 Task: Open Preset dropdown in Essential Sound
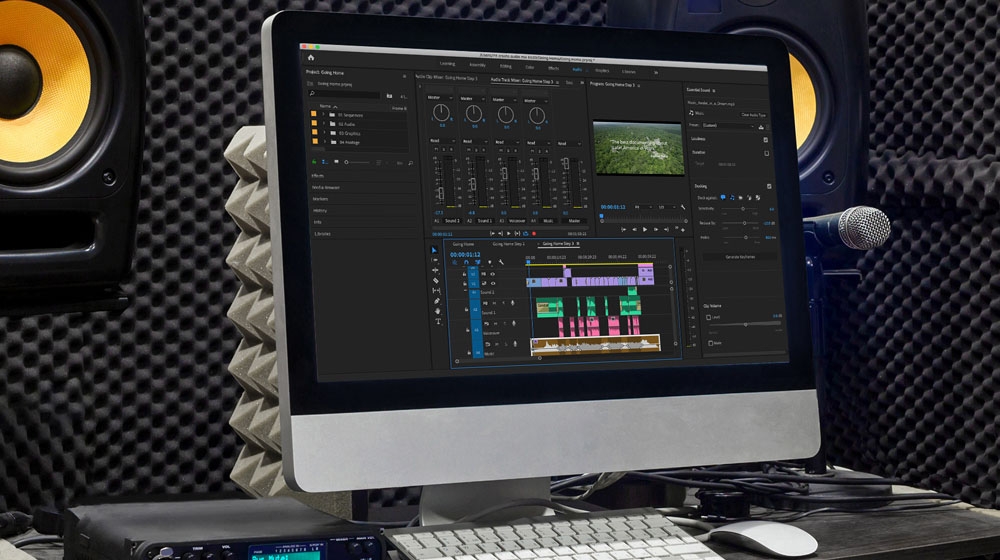tap(729, 126)
